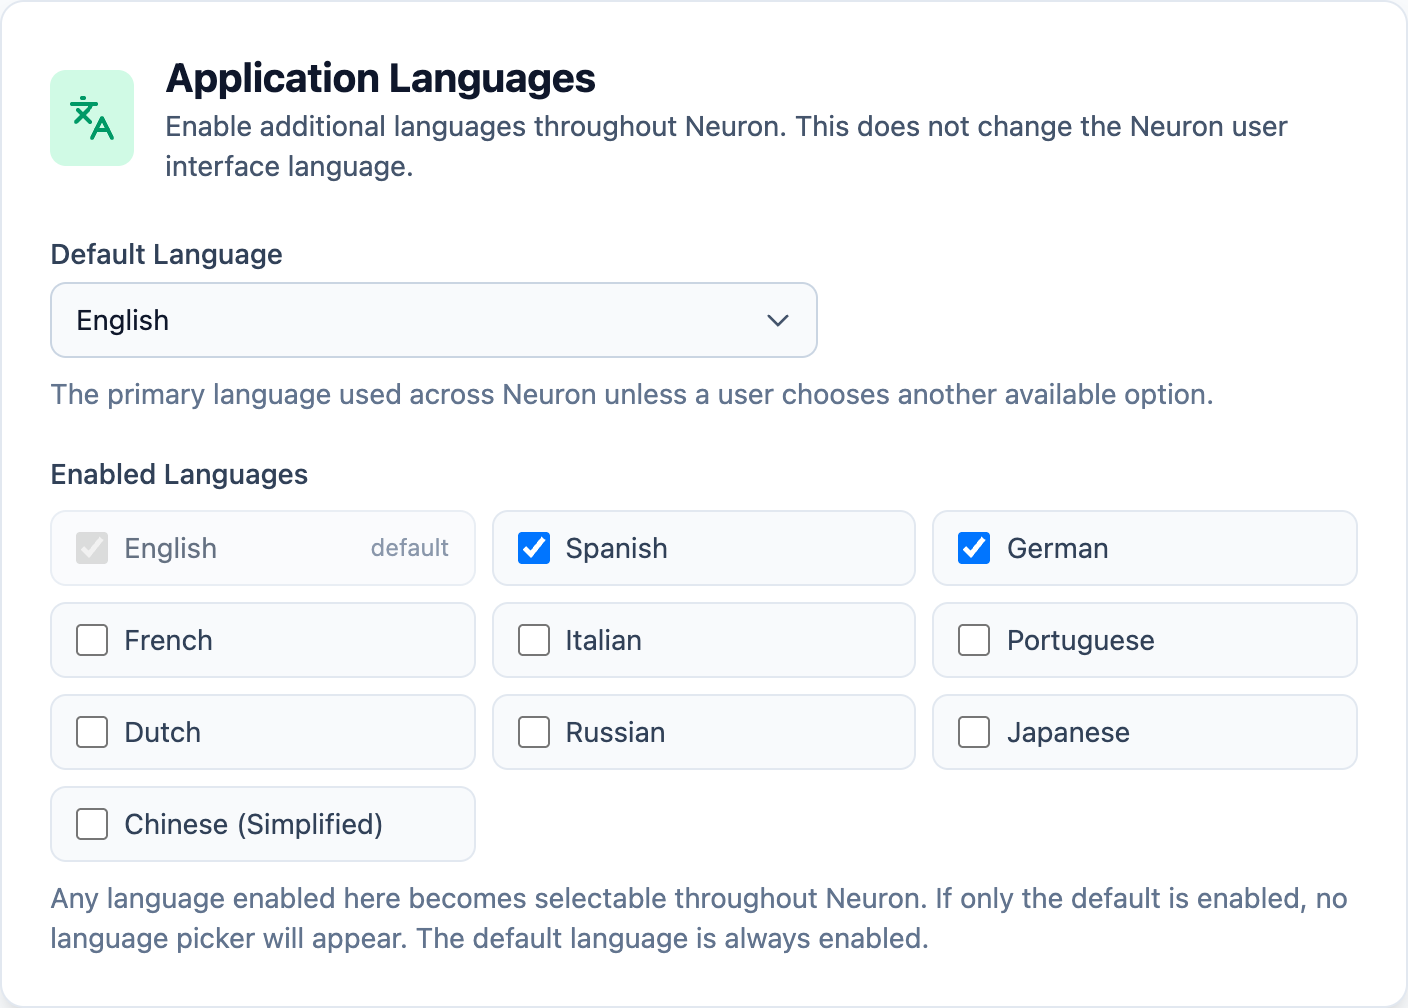Click the "Chinese (Simplified)" label text
This screenshot has width=1408, height=1008.
[254, 824]
